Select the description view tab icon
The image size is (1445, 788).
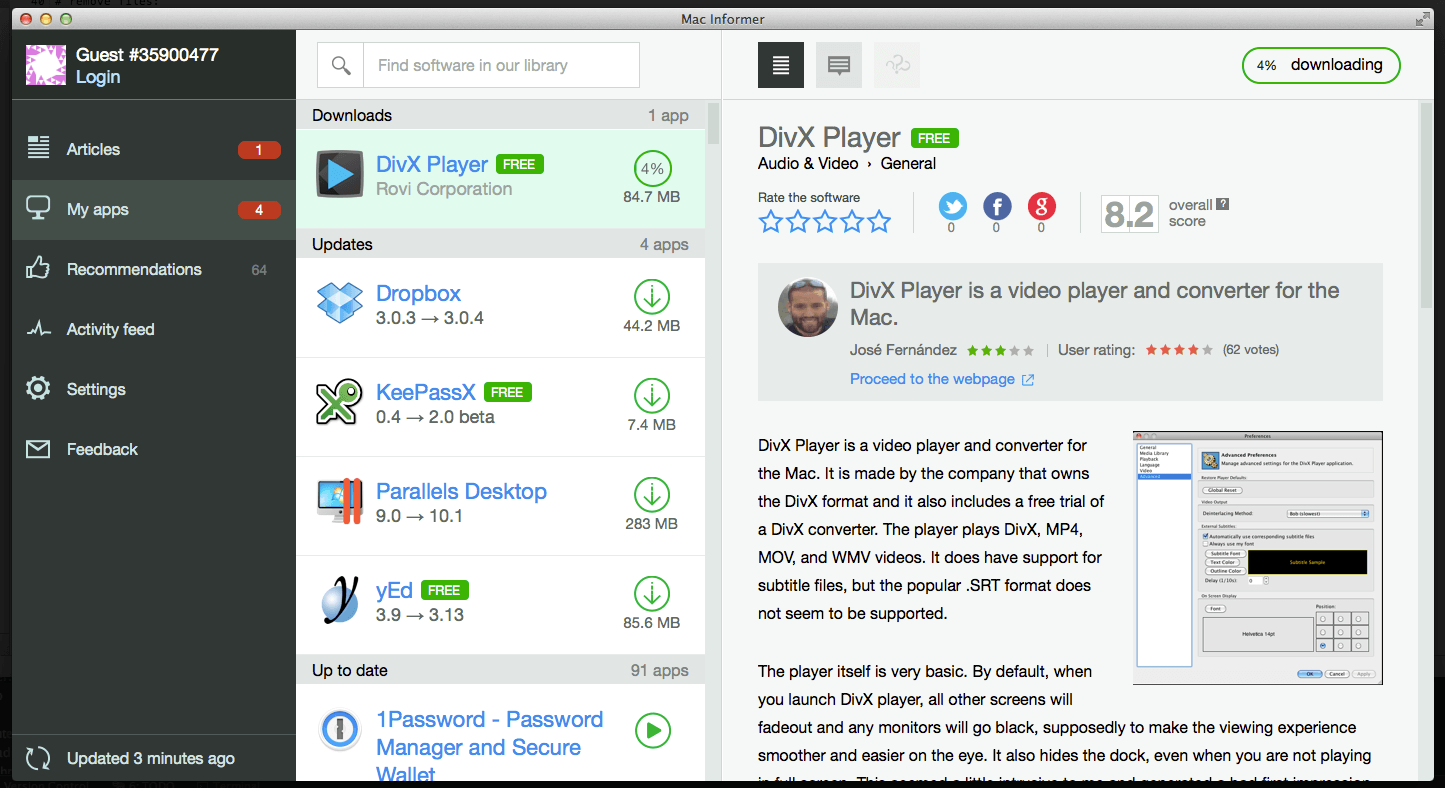pyautogui.click(x=781, y=65)
